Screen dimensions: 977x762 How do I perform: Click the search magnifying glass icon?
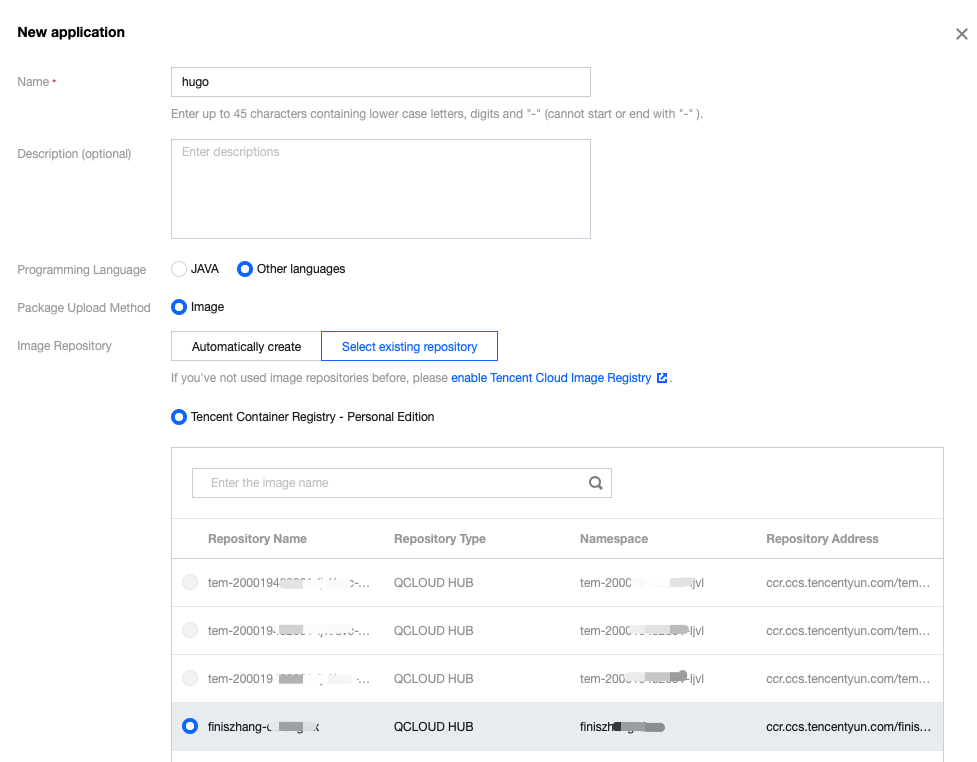pos(596,482)
